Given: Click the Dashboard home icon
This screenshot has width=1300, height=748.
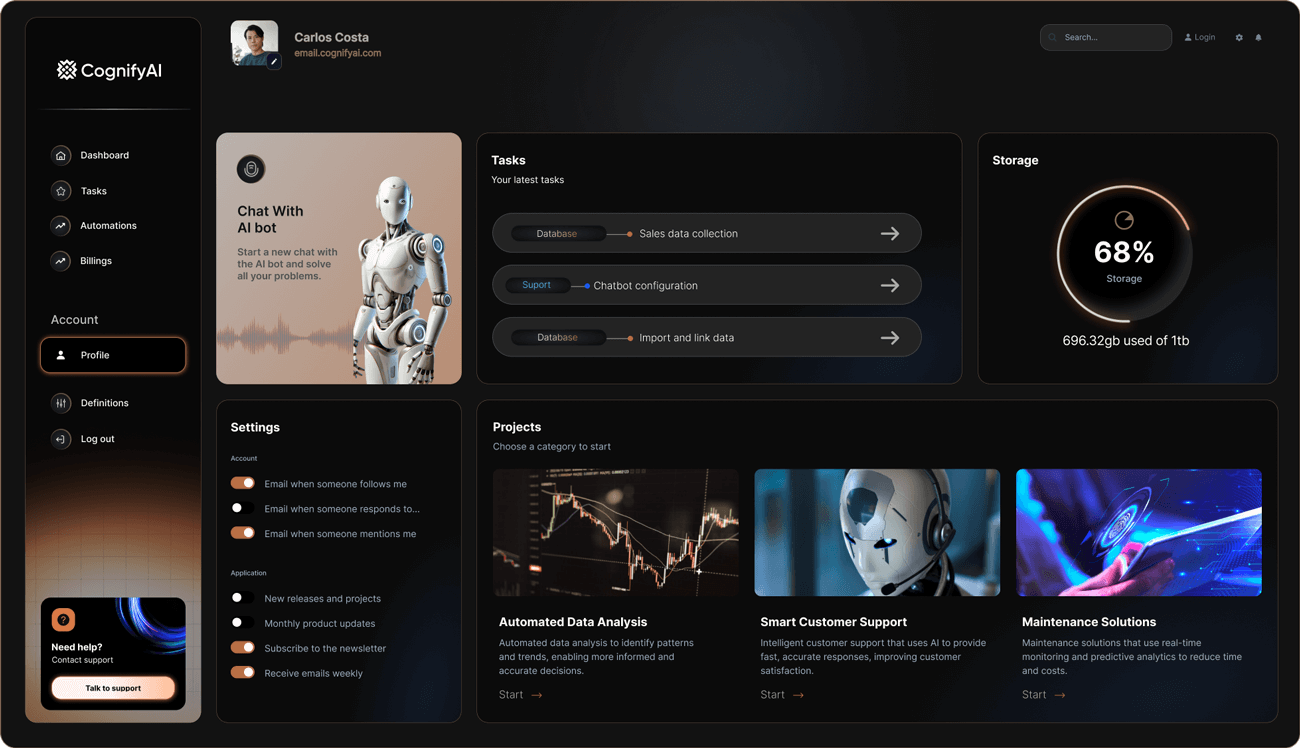Looking at the screenshot, I should click(61, 155).
